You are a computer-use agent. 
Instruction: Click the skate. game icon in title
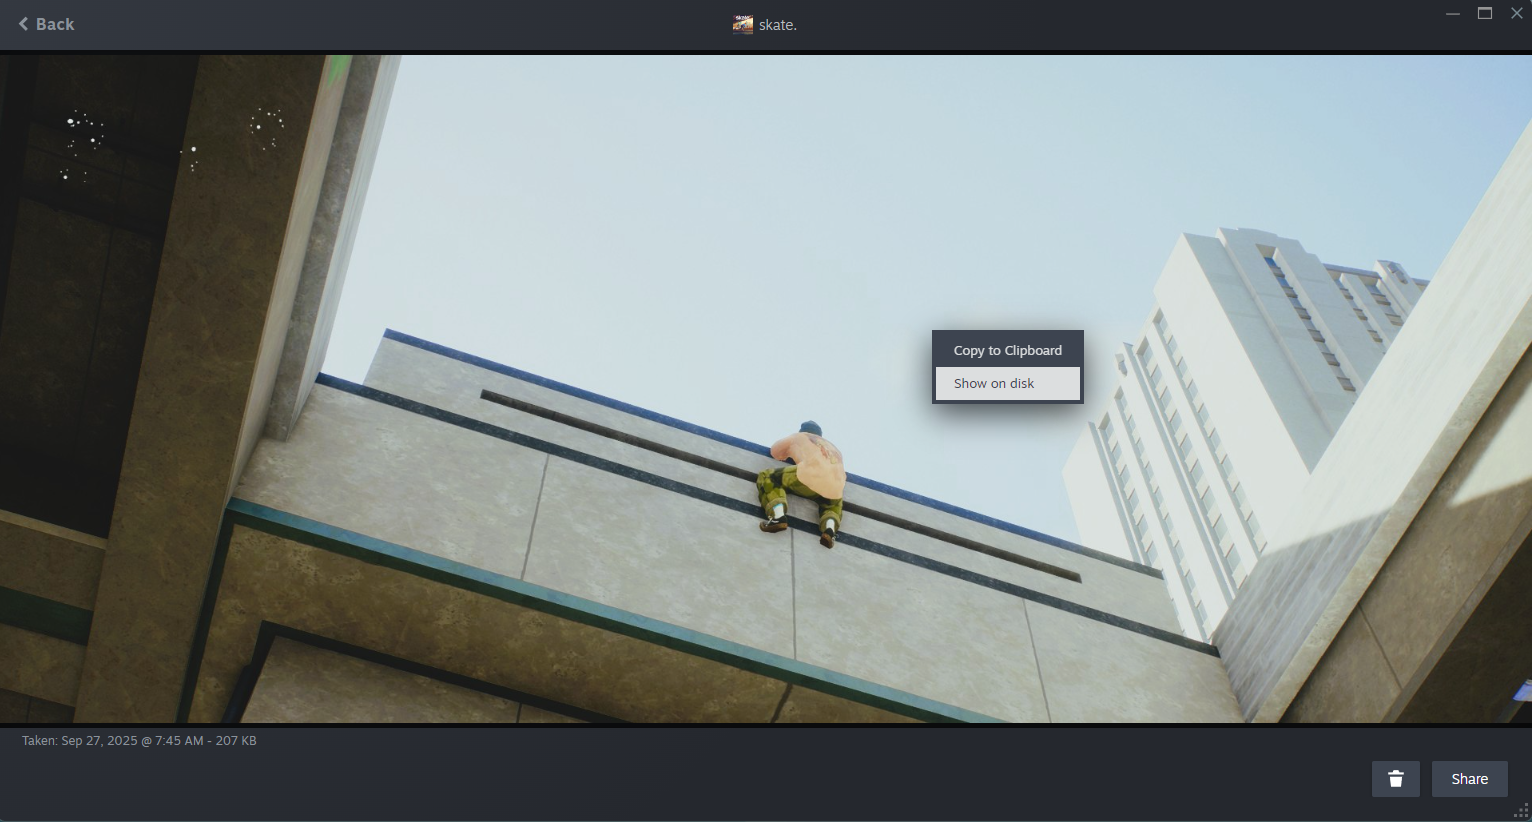tap(743, 25)
